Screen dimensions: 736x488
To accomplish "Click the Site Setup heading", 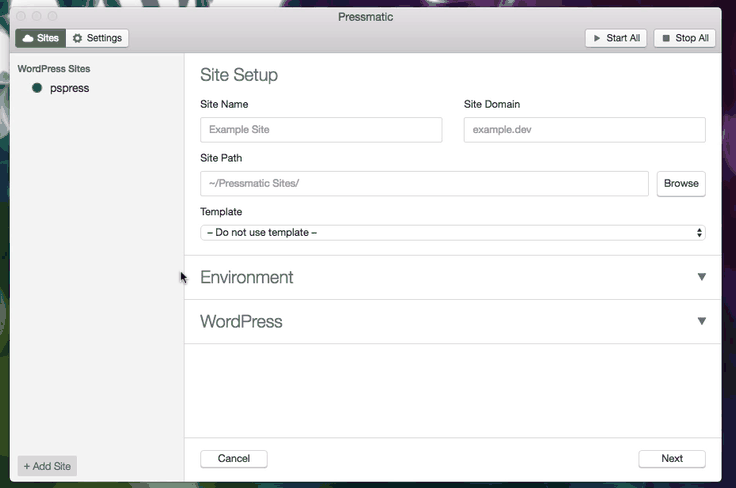I will [x=239, y=75].
